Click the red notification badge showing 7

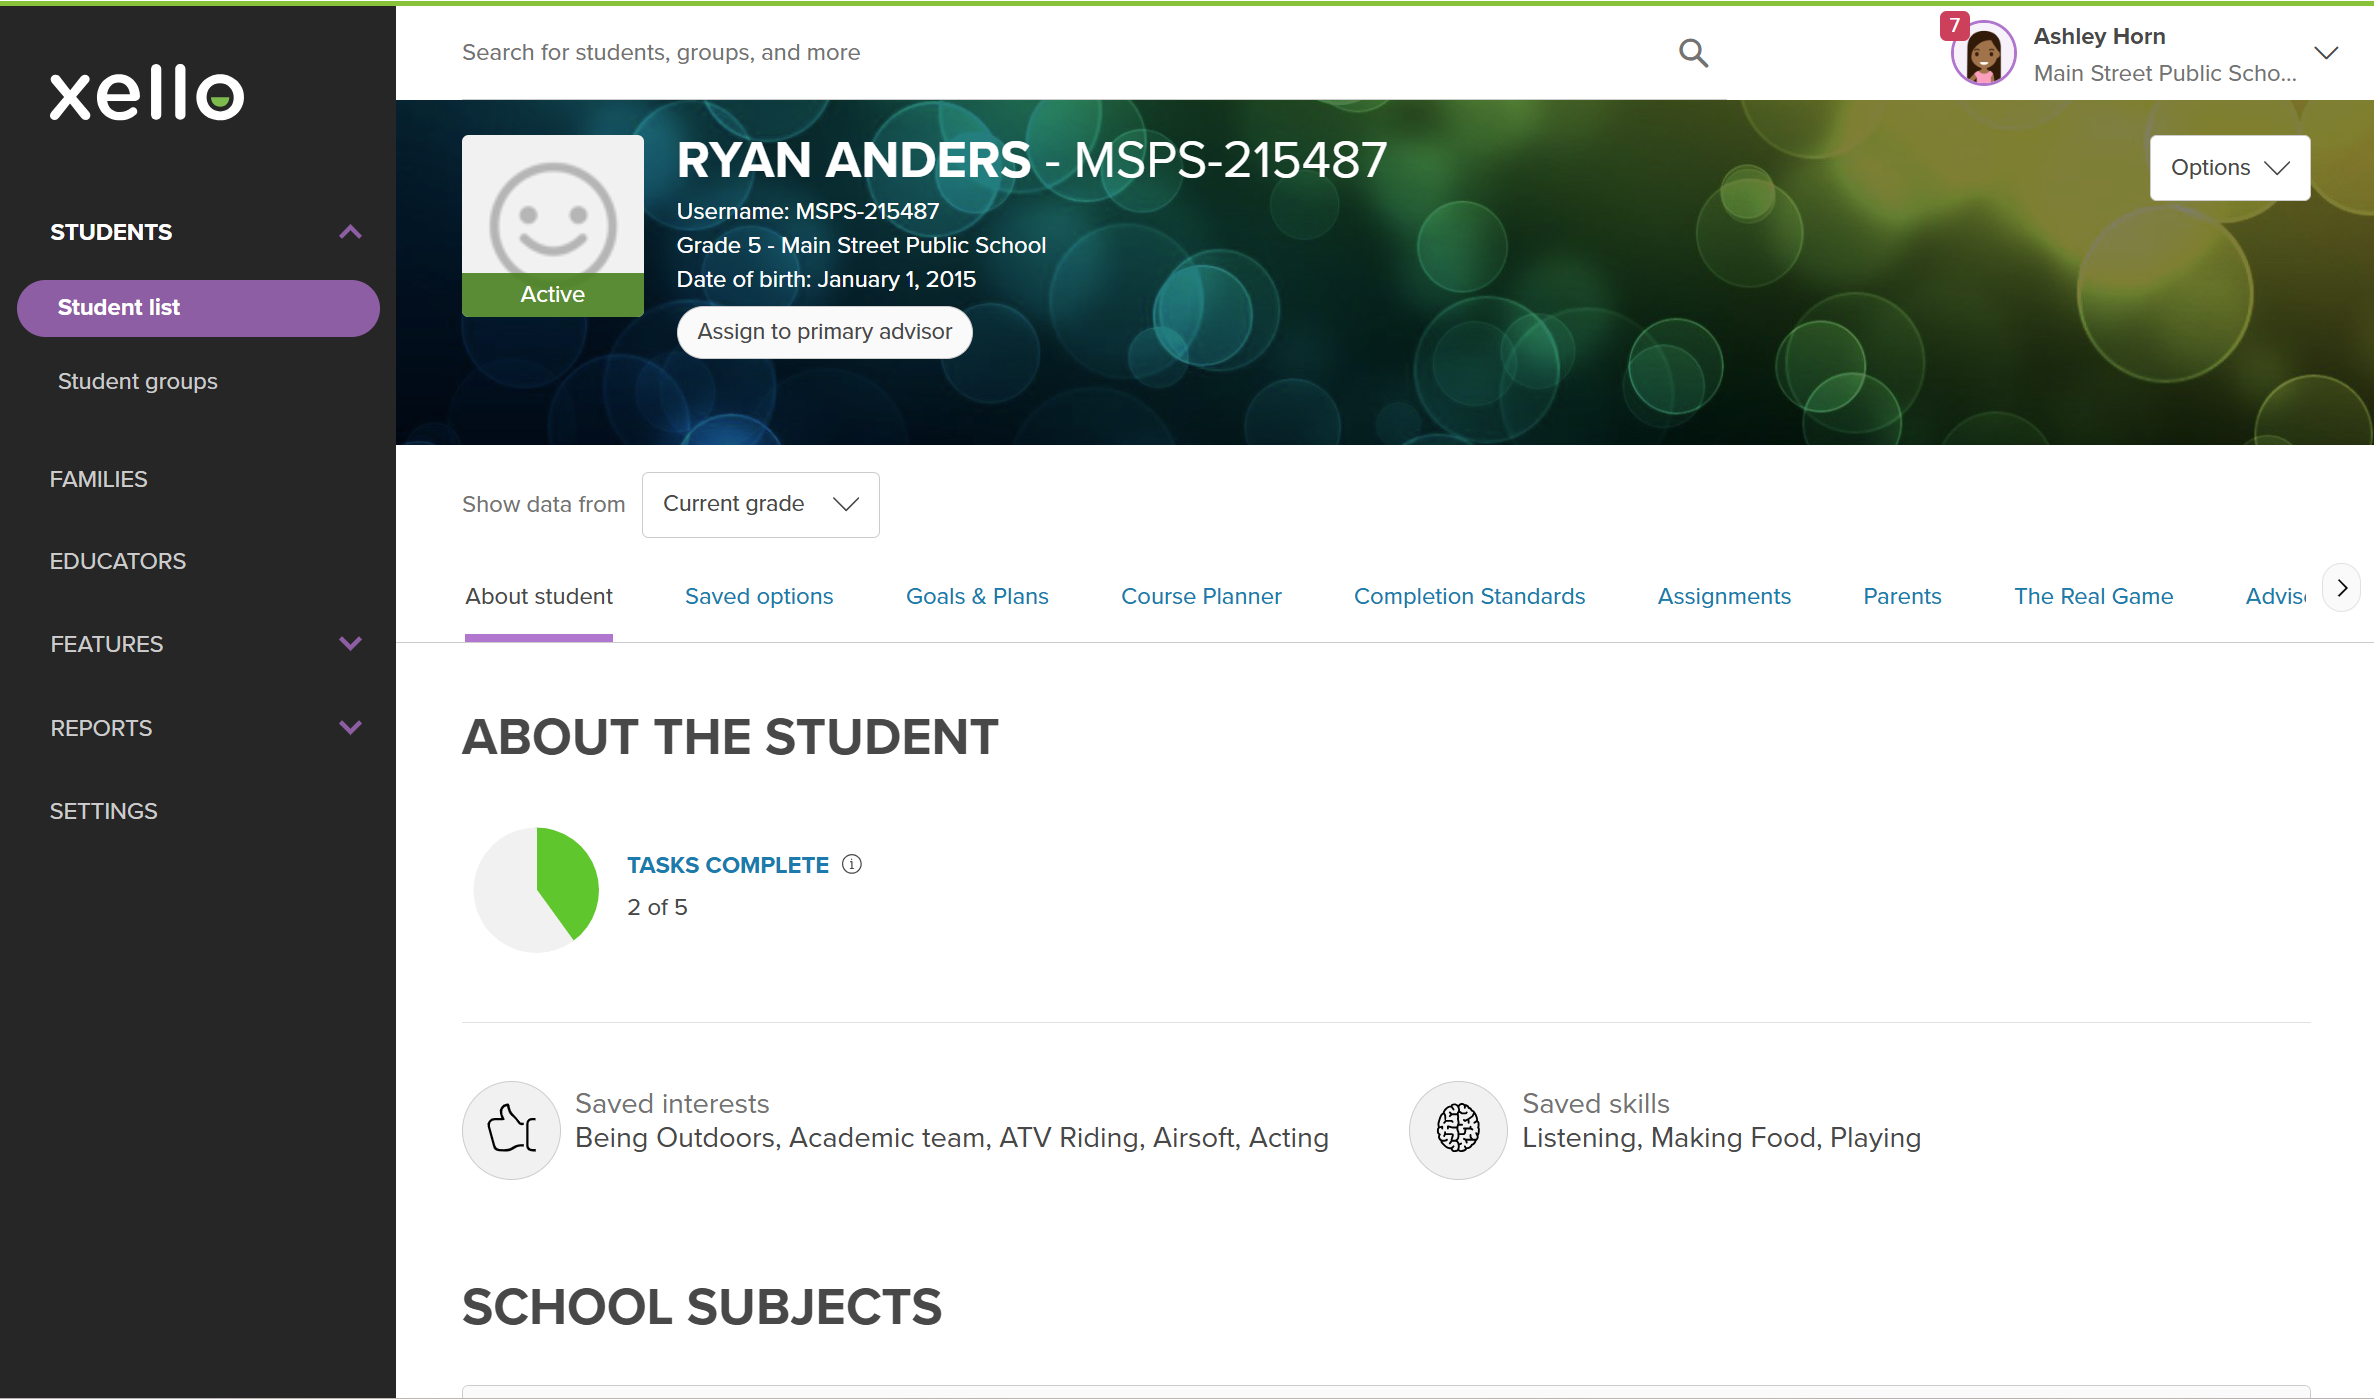coord(1954,25)
